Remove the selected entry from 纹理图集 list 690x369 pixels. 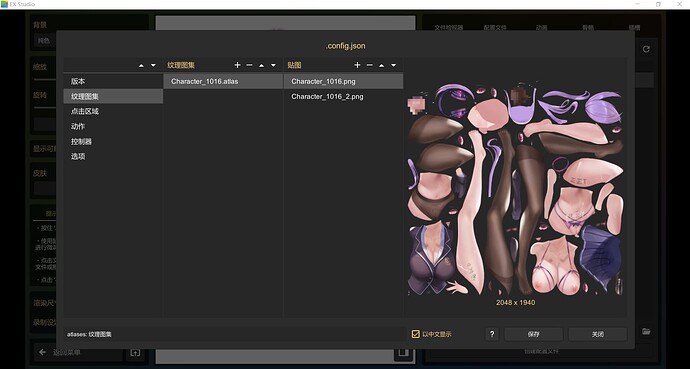(250, 65)
